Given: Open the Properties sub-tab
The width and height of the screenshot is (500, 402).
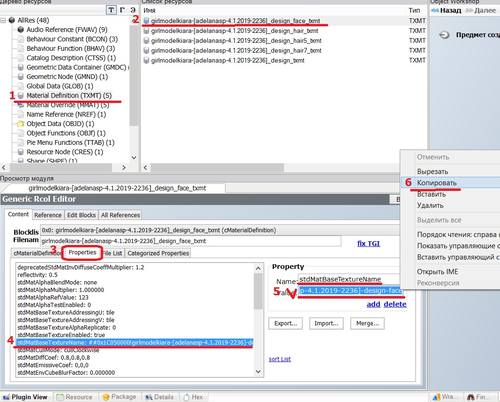Looking at the screenshot, I should pyautogui.click(x=82, y=253).
